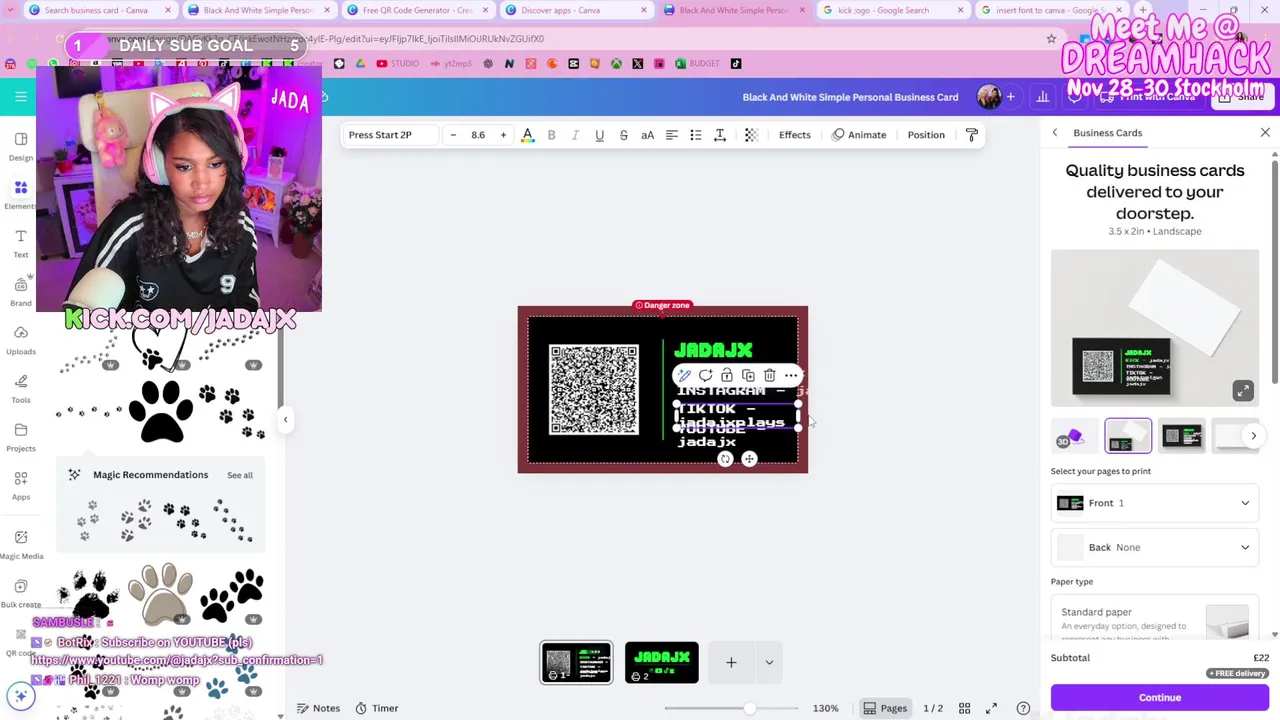Screen dimensions: 1280x720
Task: Toggle the Pages view button
Action: coord(885,708)
